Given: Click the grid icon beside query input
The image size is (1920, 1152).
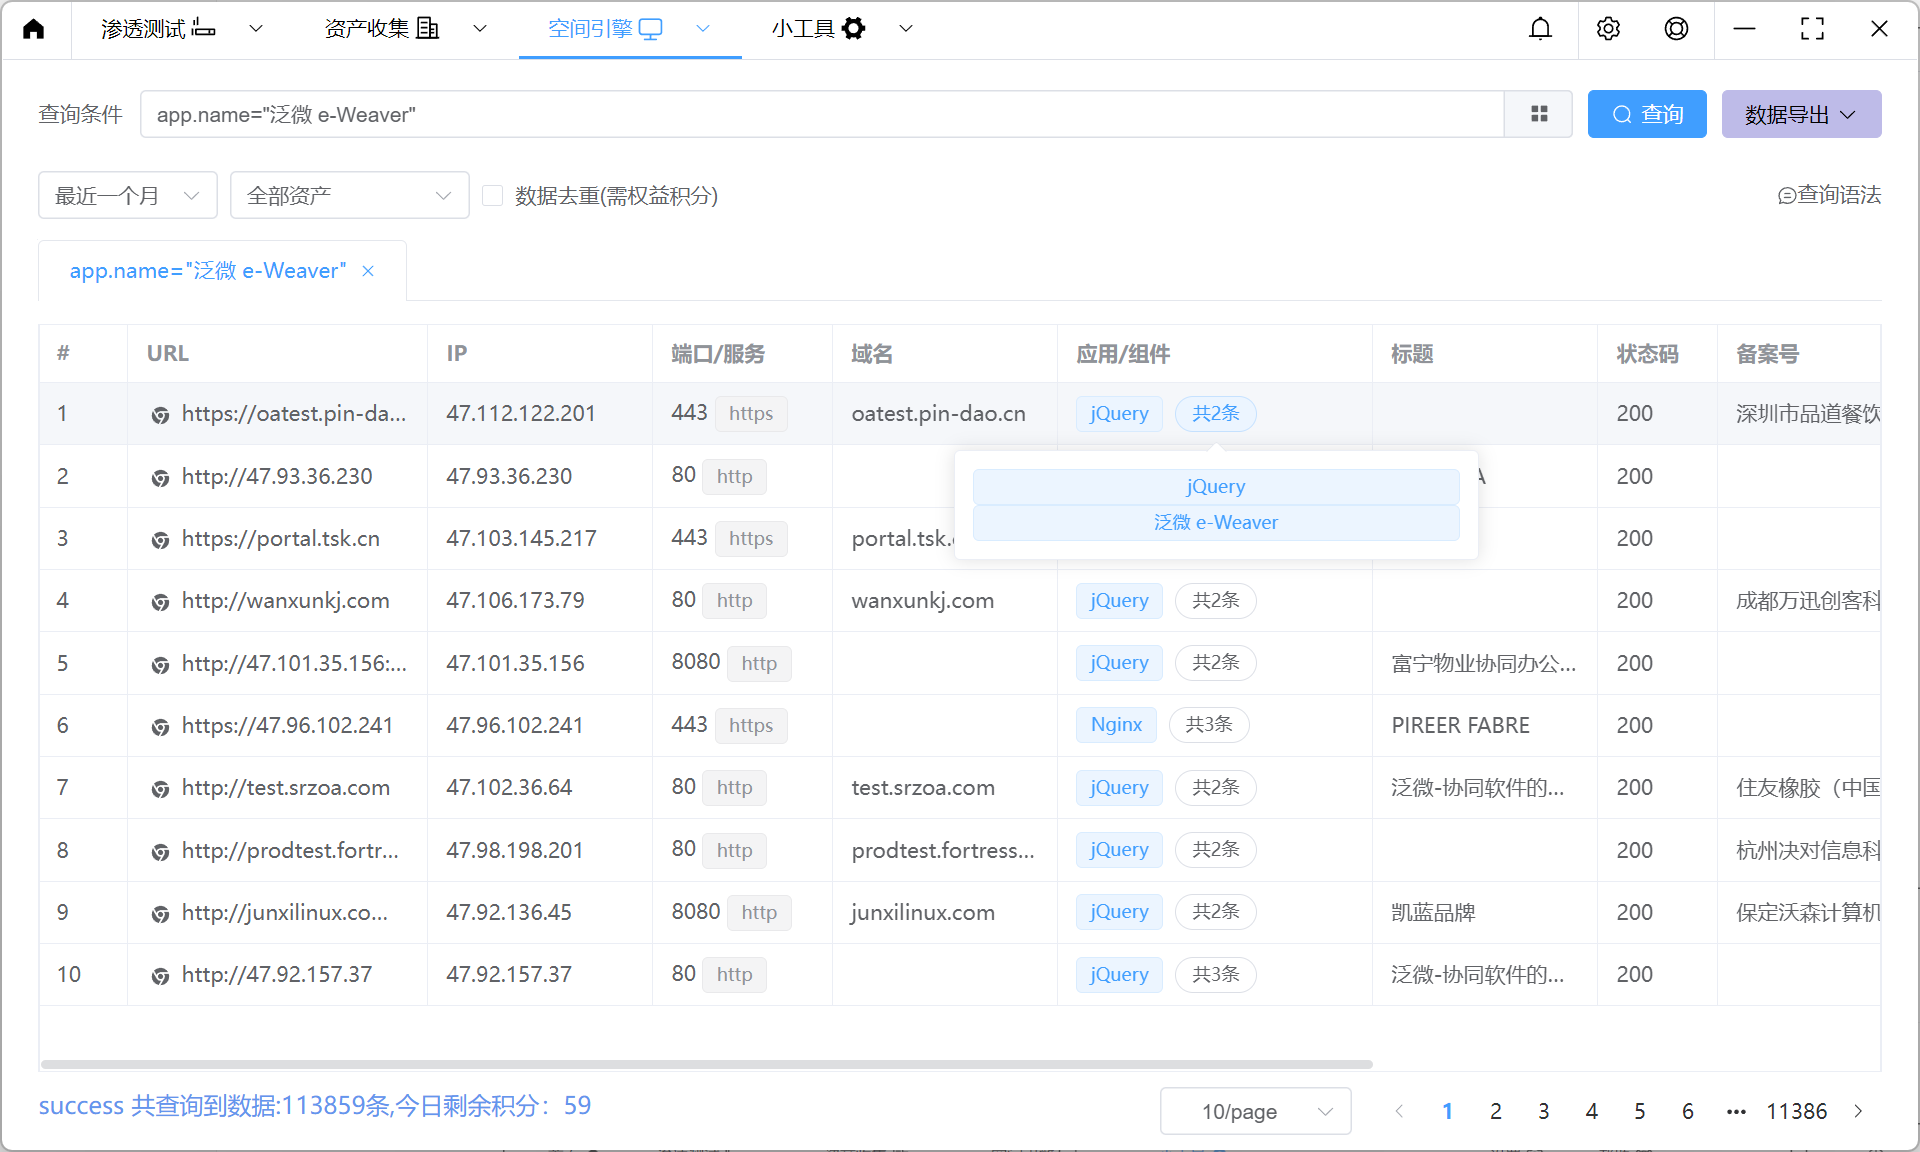Looking at the screenshot, I should click(1539, 115).
